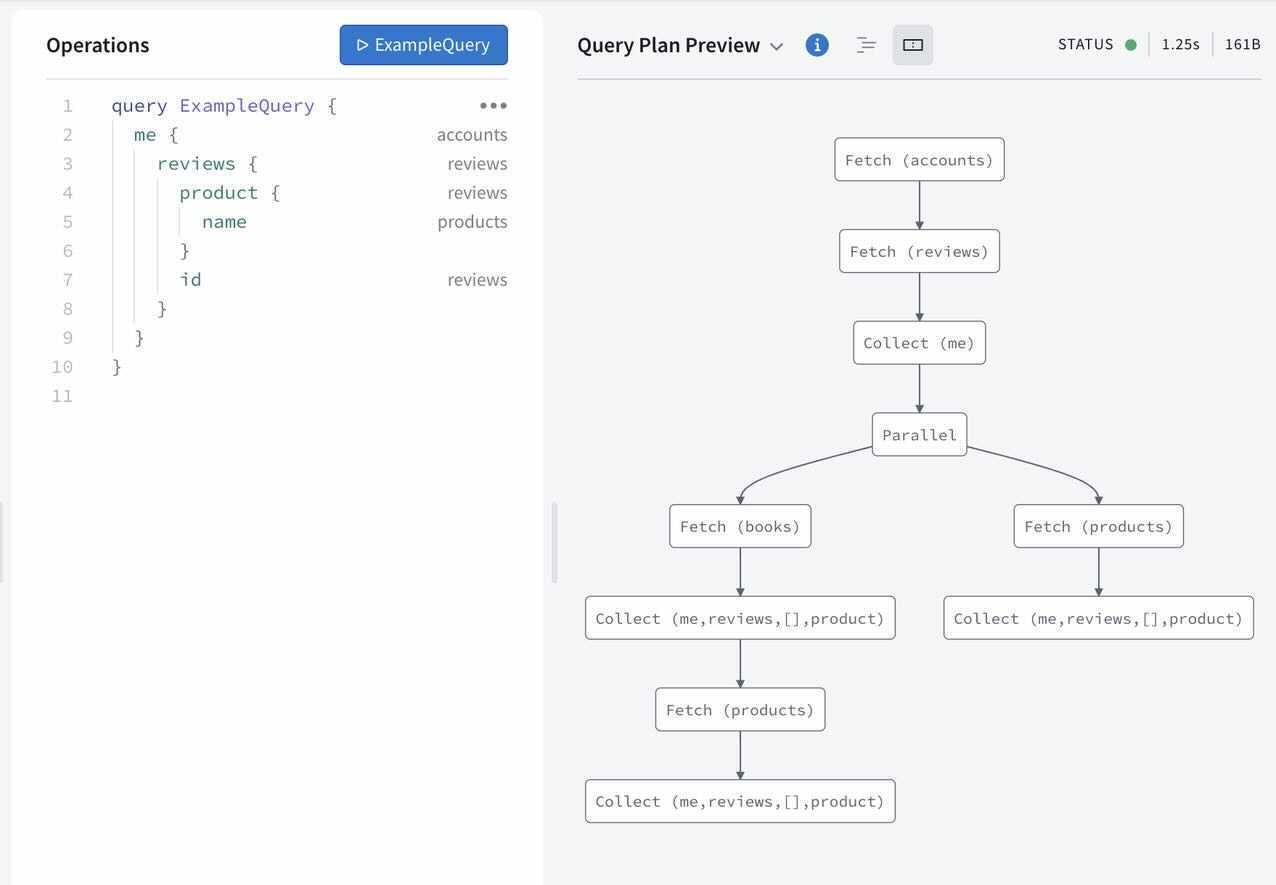Click the reviews label on line 7
The image size is (1276, 885).
(x=477, y=279)
